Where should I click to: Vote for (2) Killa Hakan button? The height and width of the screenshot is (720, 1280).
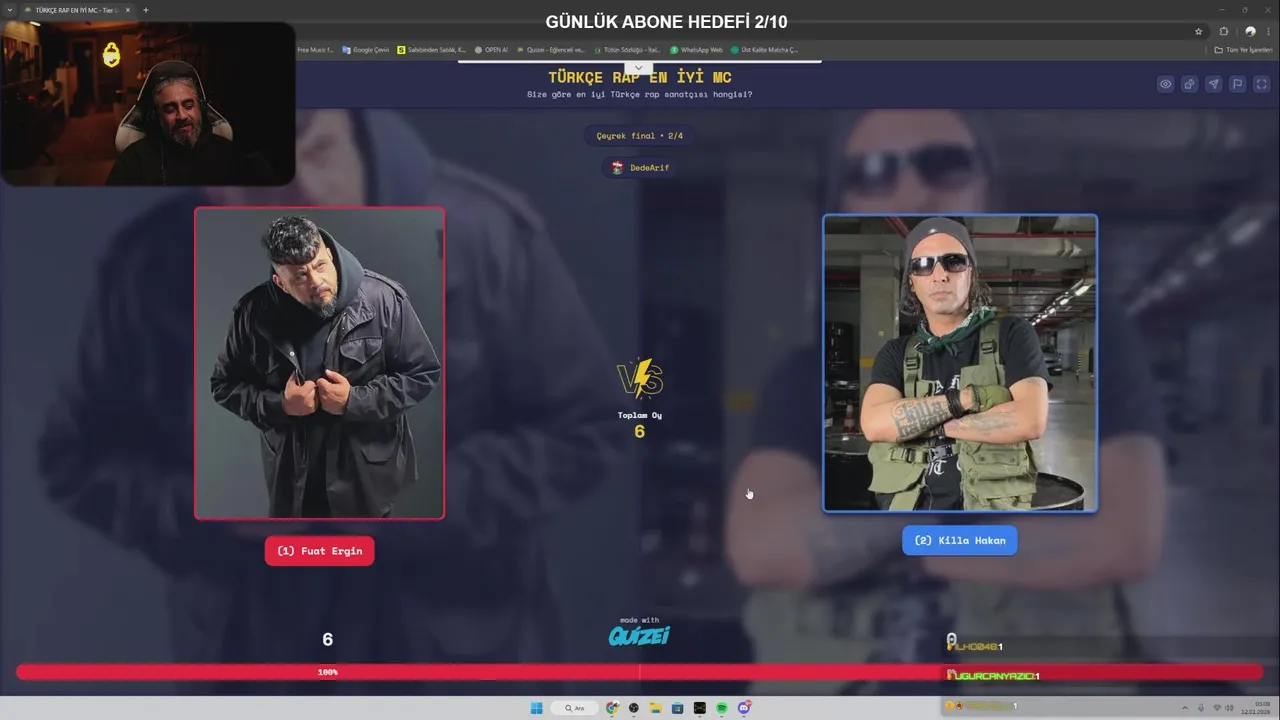[x=959, y=540]
